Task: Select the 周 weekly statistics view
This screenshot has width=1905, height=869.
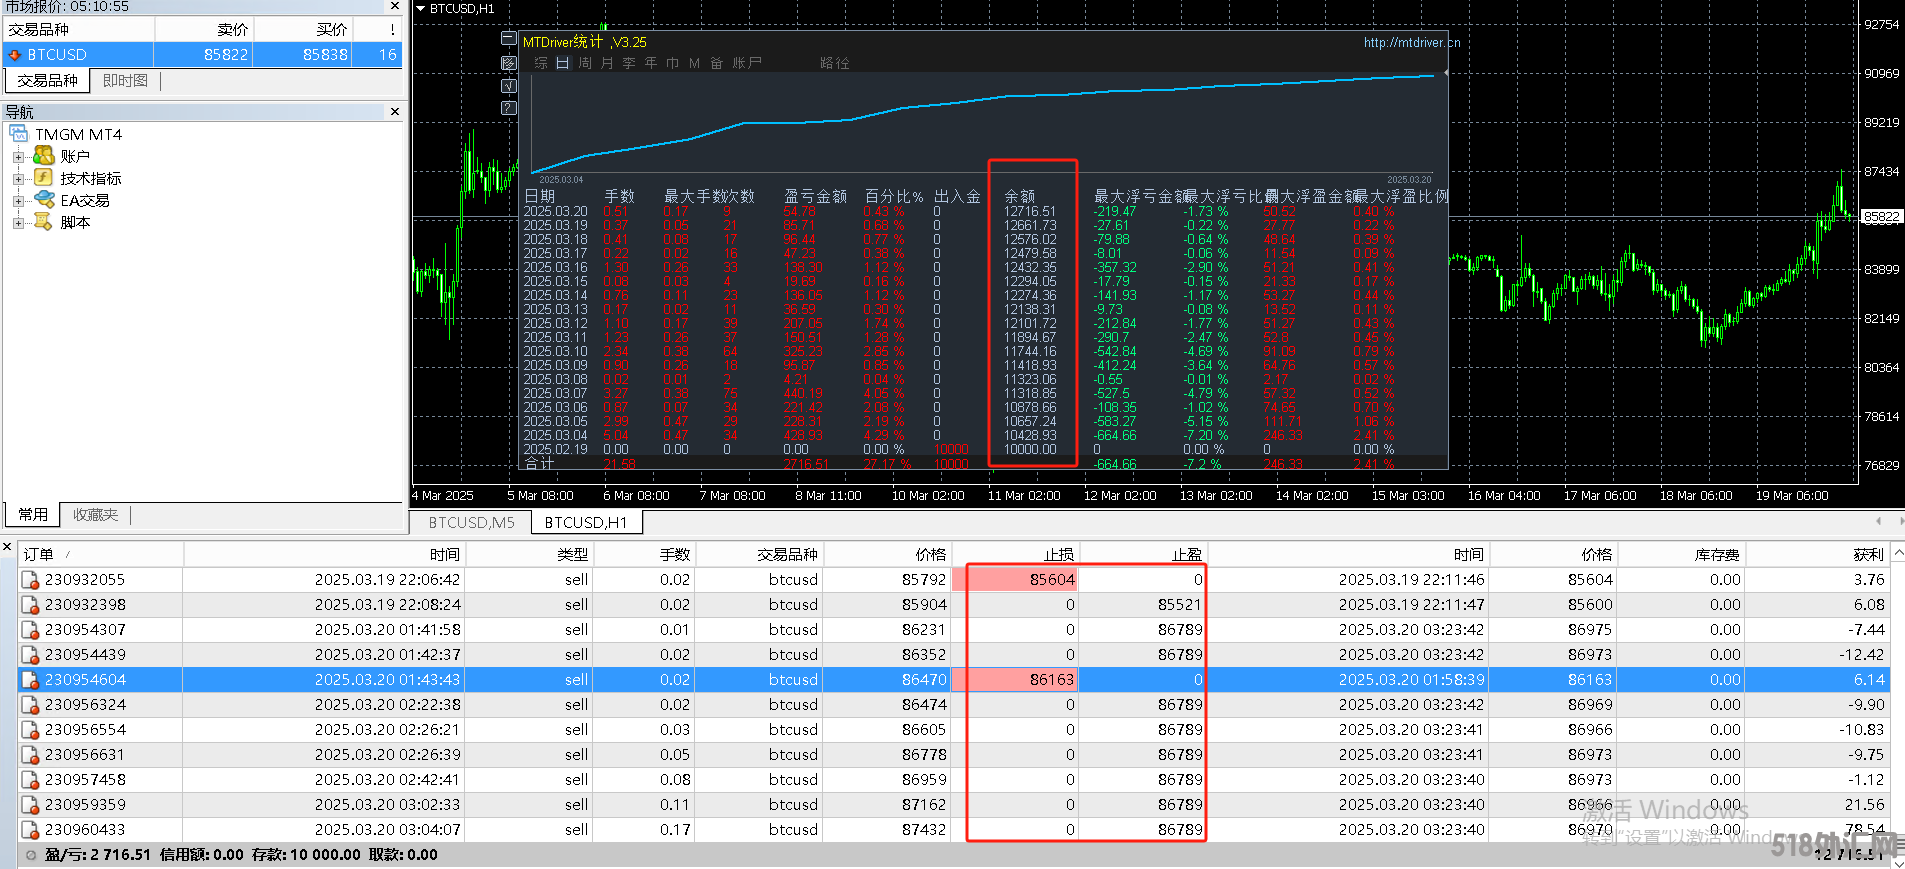Action: point(585,63)
